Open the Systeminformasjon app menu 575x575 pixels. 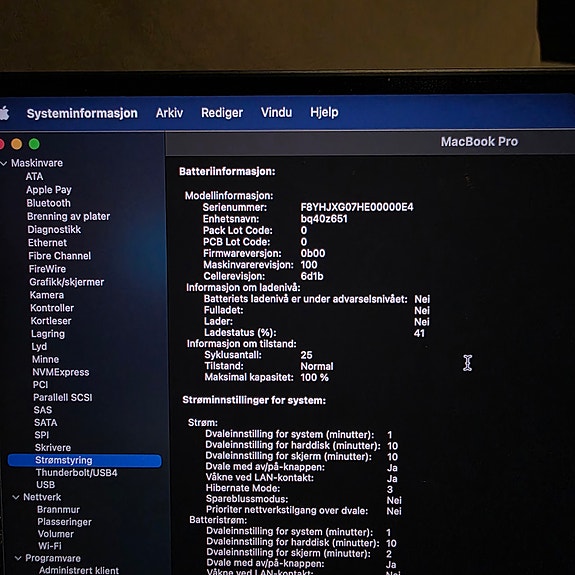pyautogui.click(x=82, y=113)
